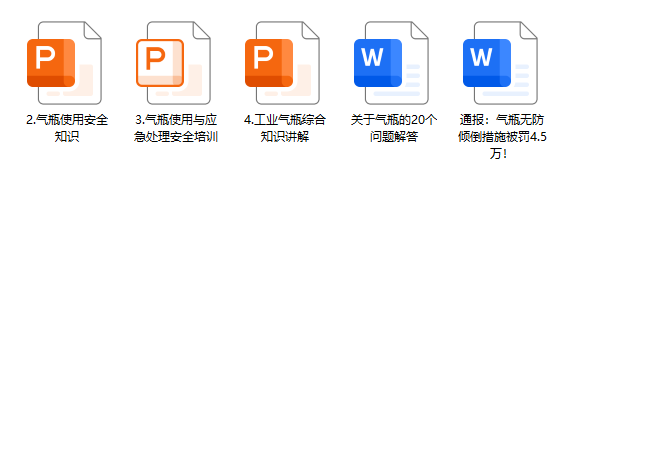Select the 2.气瓶使用安全知识 PowerPoint file icon
The width and height of the screenshot is (665, 450).
[67, 63]
